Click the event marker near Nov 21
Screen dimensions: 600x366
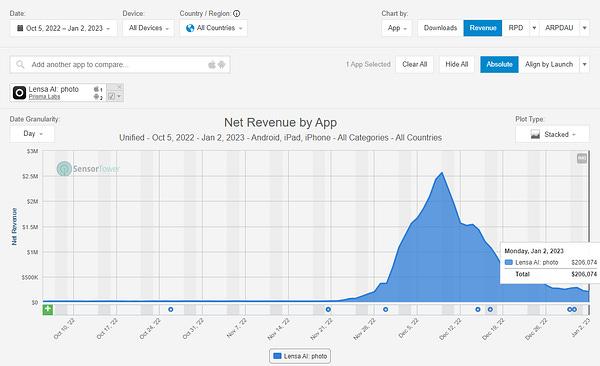(x=328, y=309)
